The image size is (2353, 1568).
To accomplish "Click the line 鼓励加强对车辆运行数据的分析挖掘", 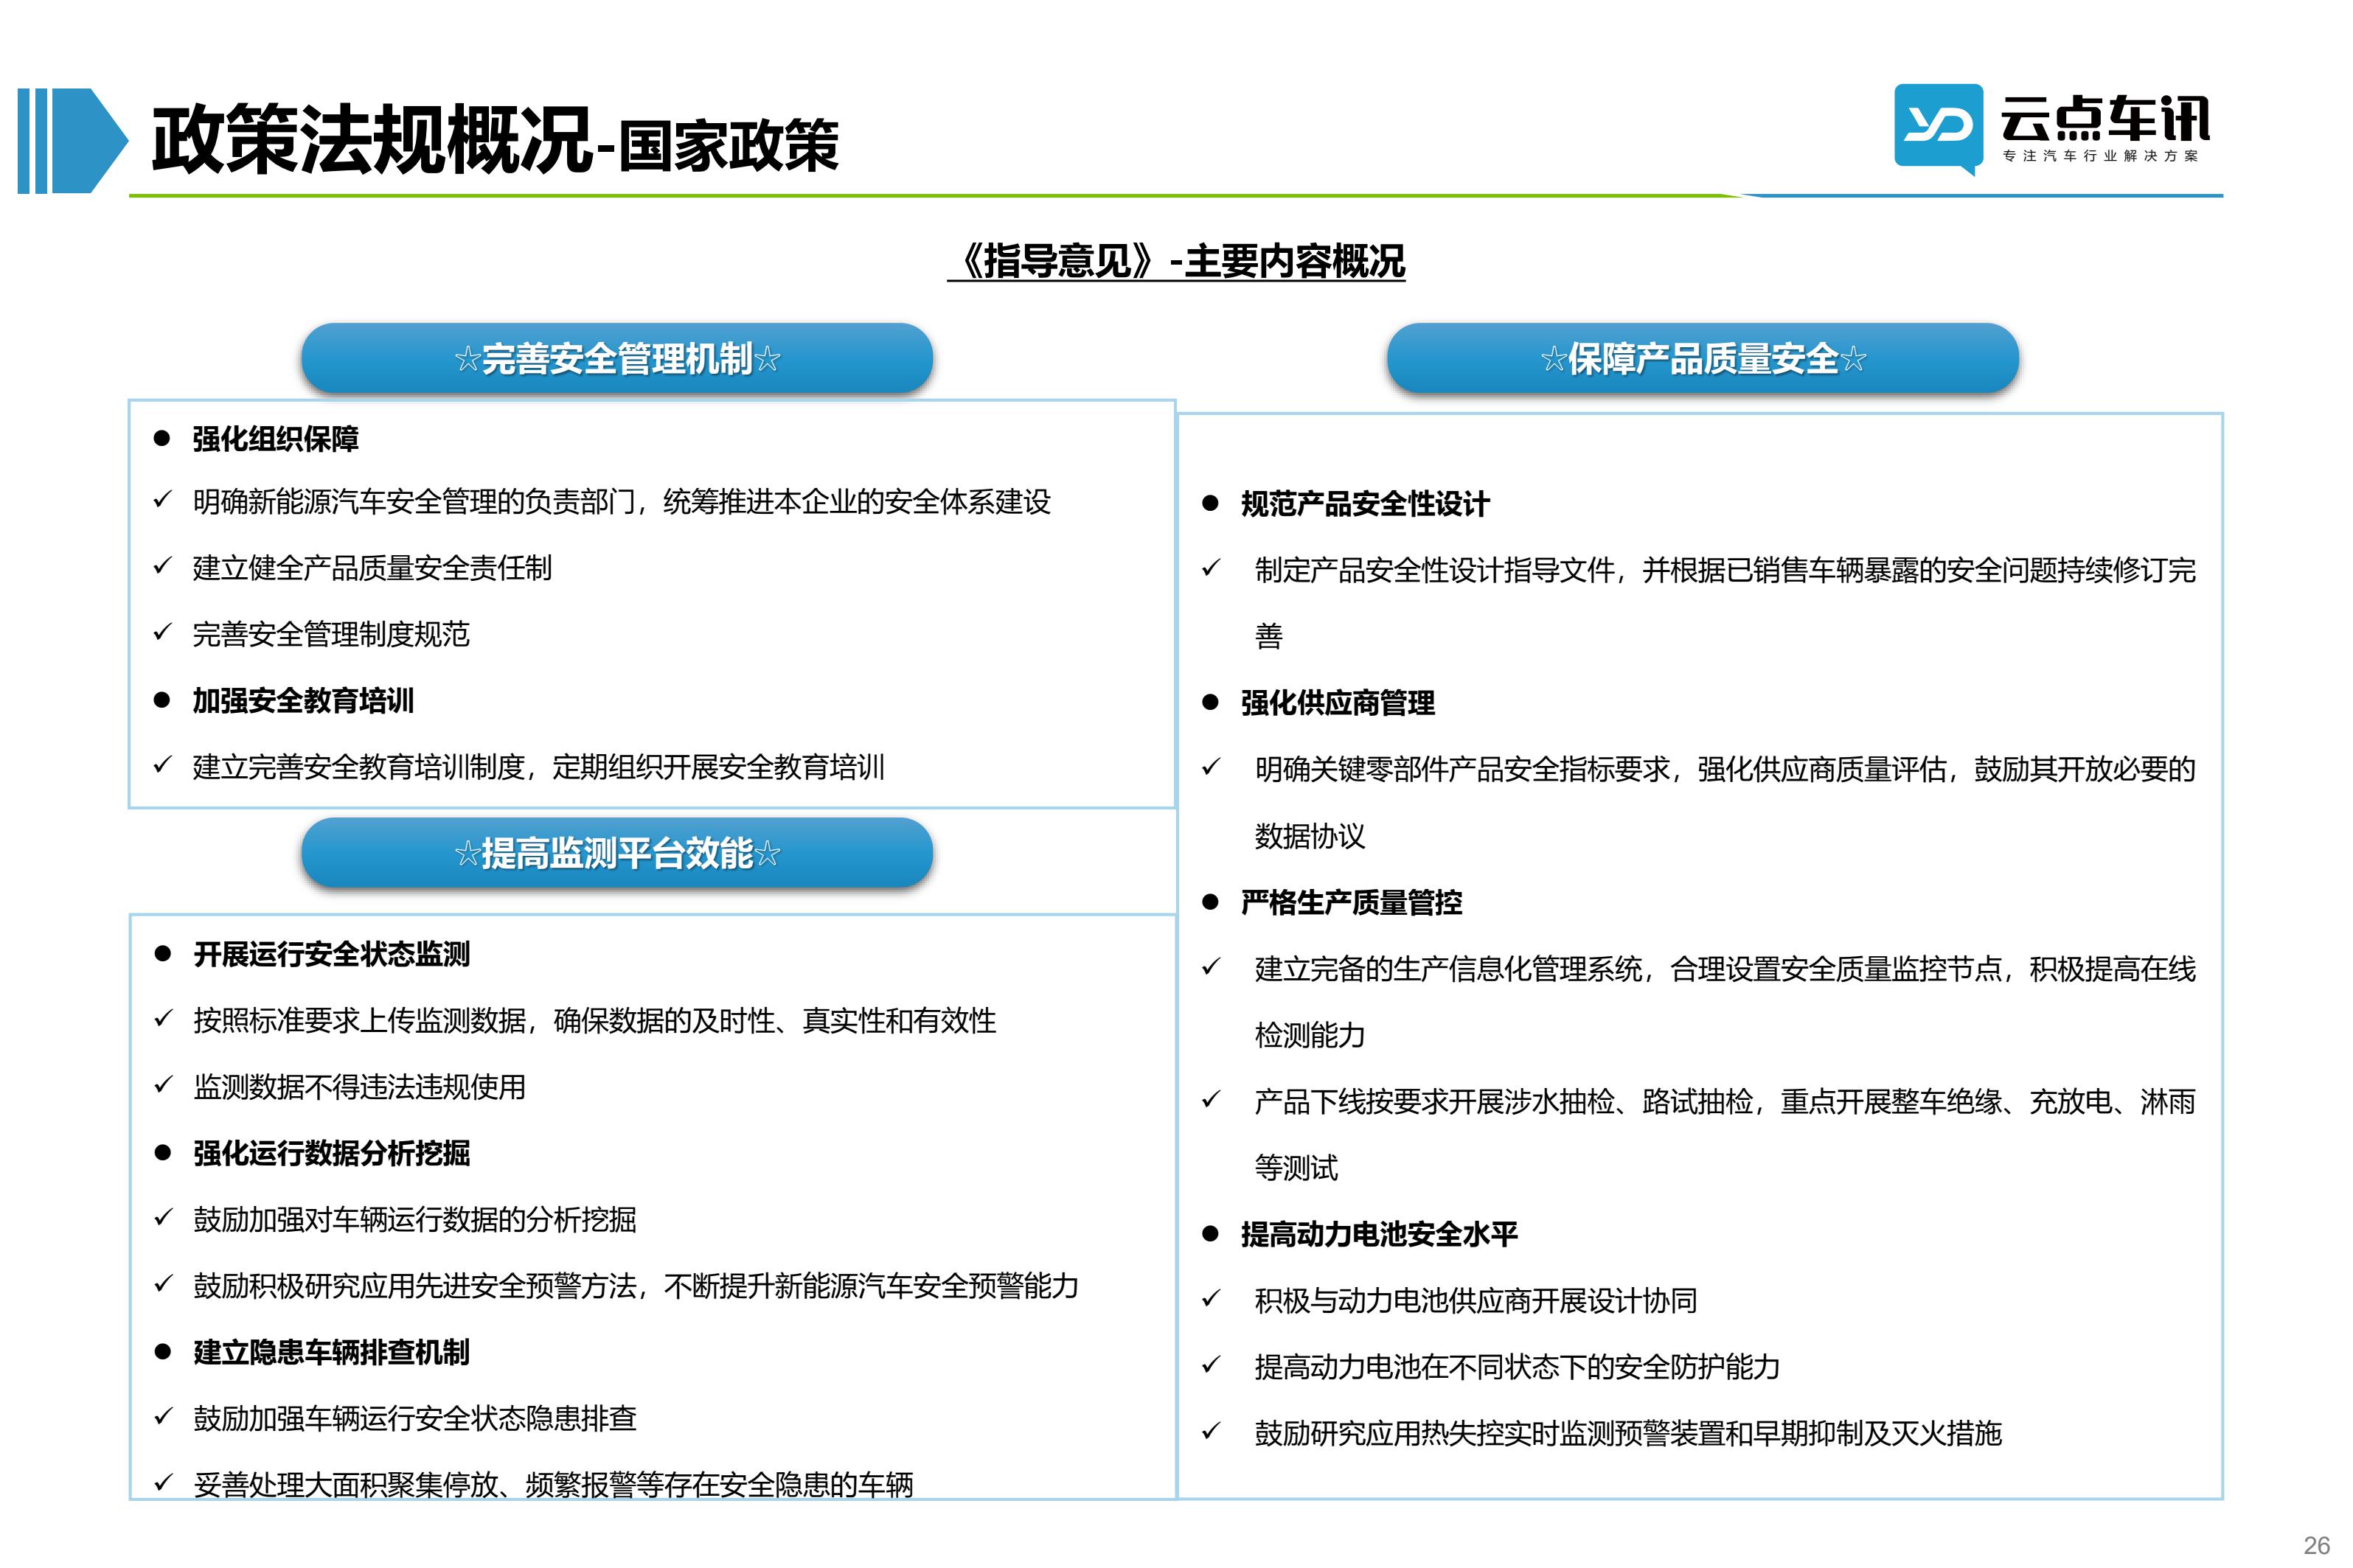I will click(415, 1219).
